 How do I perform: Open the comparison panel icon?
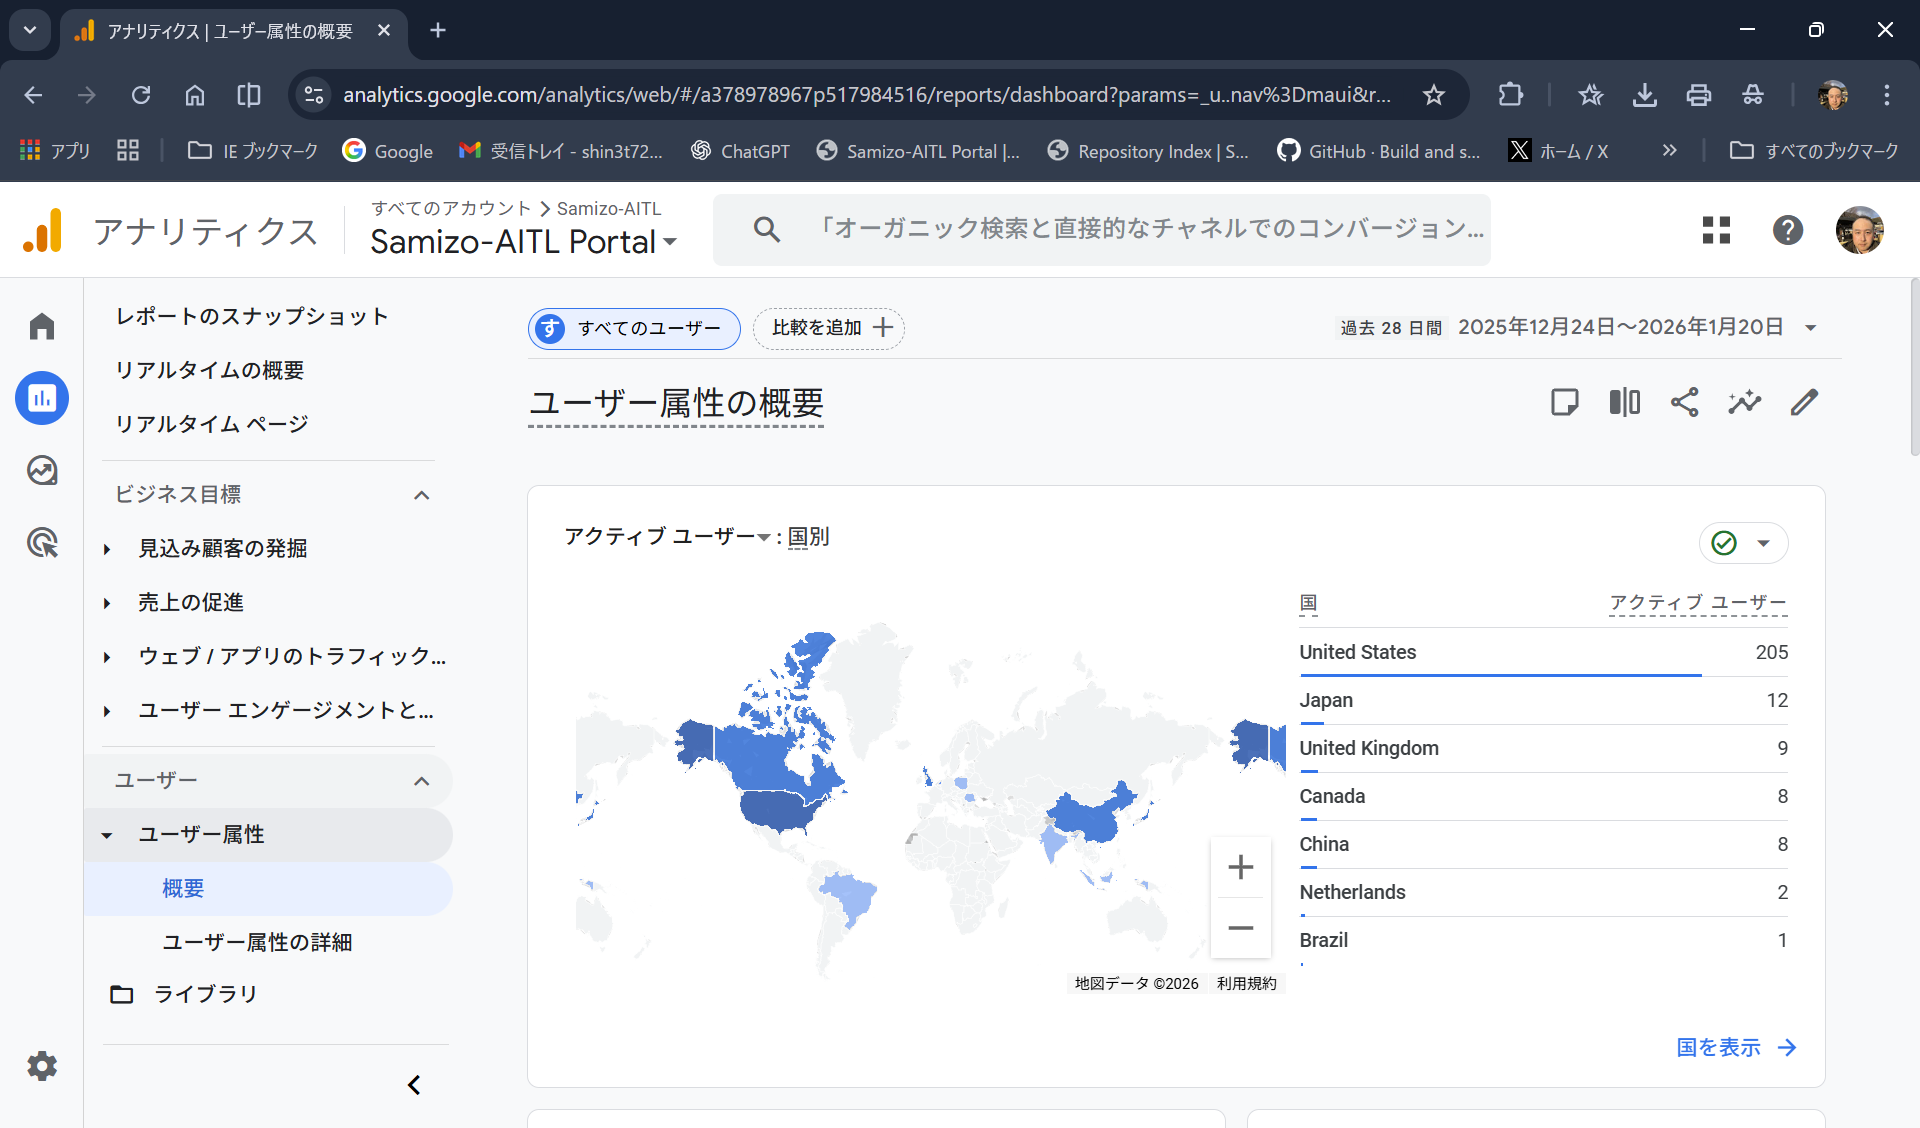coord(1624,402)
